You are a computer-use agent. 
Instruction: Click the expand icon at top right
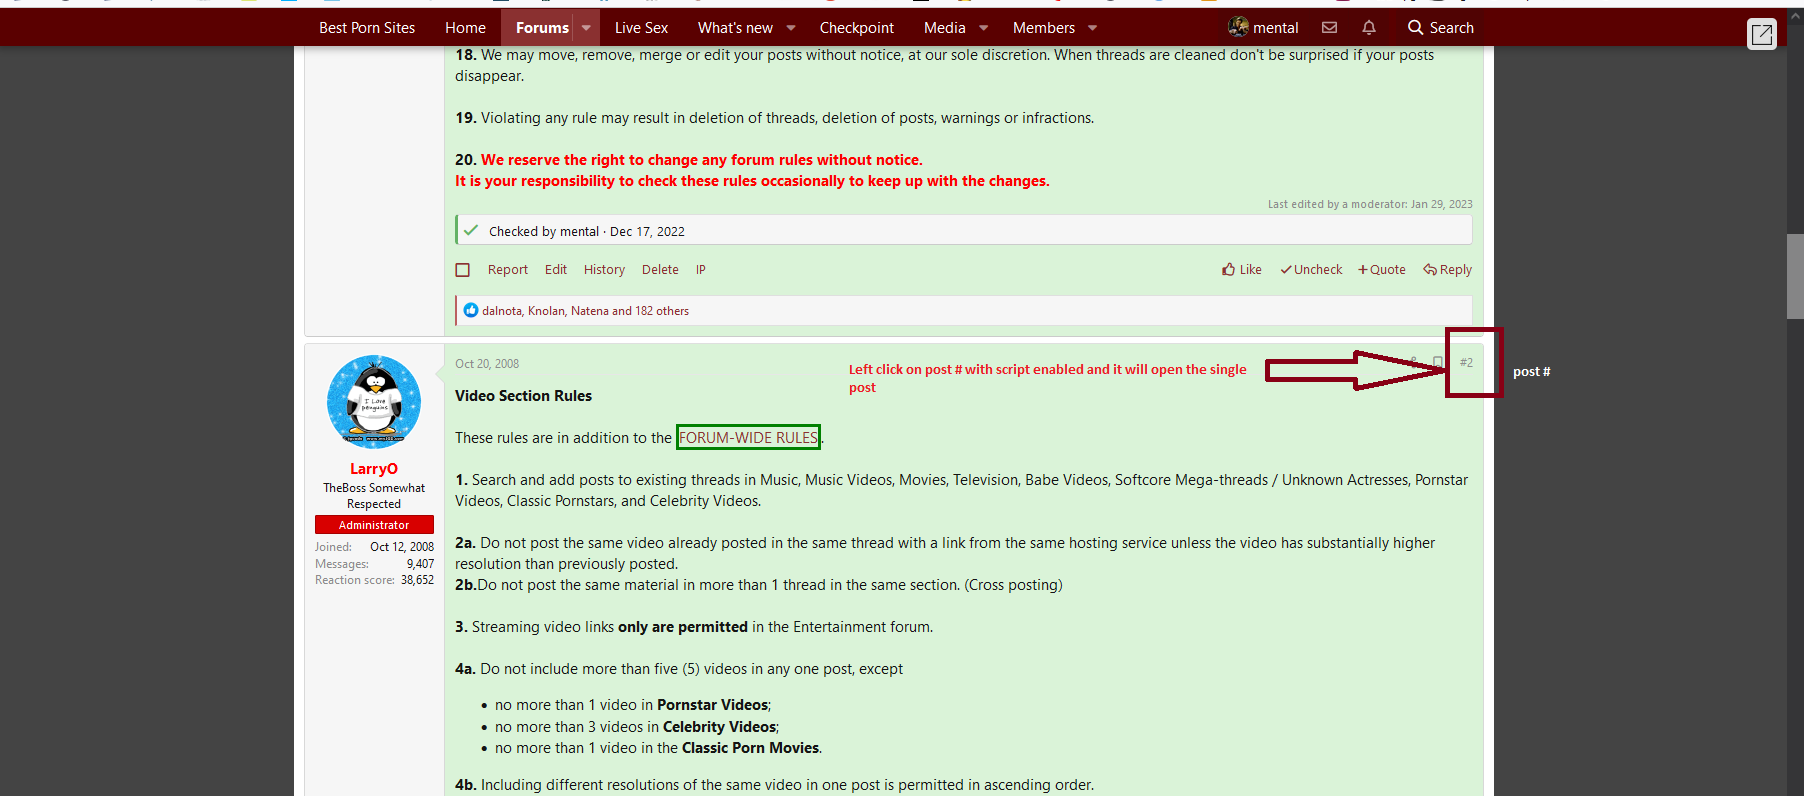1761,34
